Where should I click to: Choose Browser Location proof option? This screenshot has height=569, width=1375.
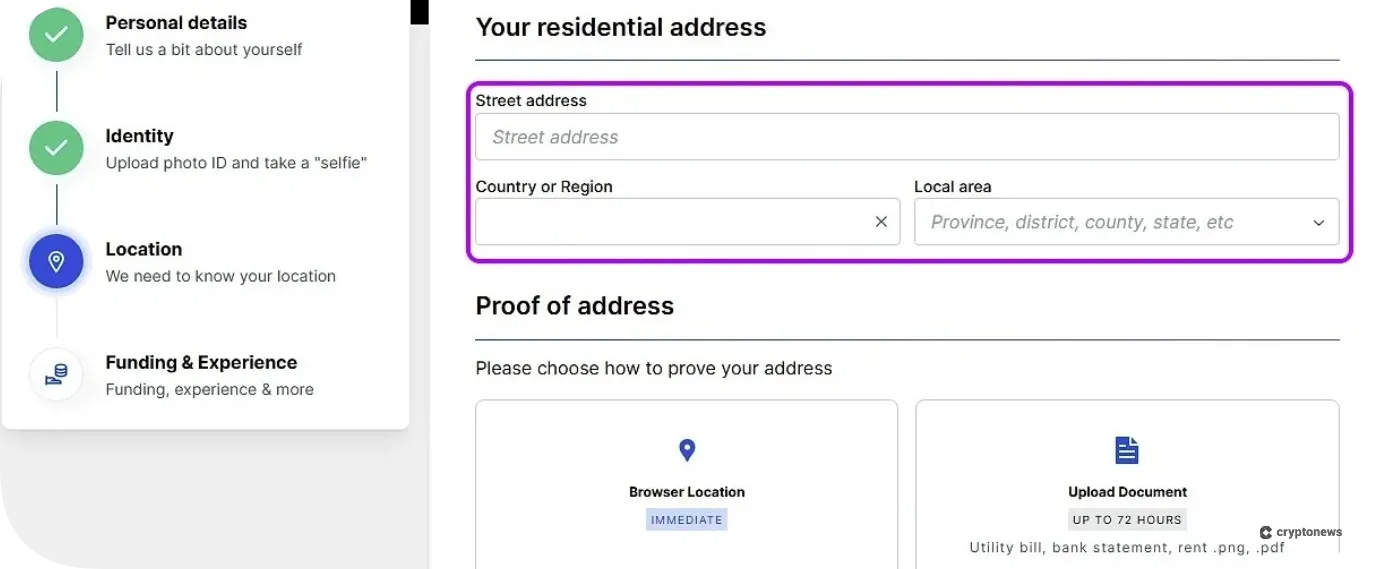coord(687,492)
